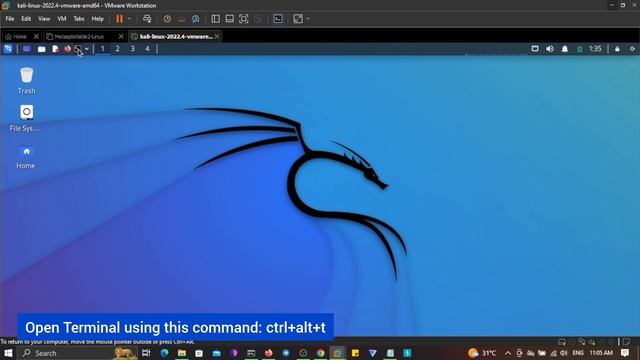
Task: Open the VMware View menu
Action: [x=44, y=19]
